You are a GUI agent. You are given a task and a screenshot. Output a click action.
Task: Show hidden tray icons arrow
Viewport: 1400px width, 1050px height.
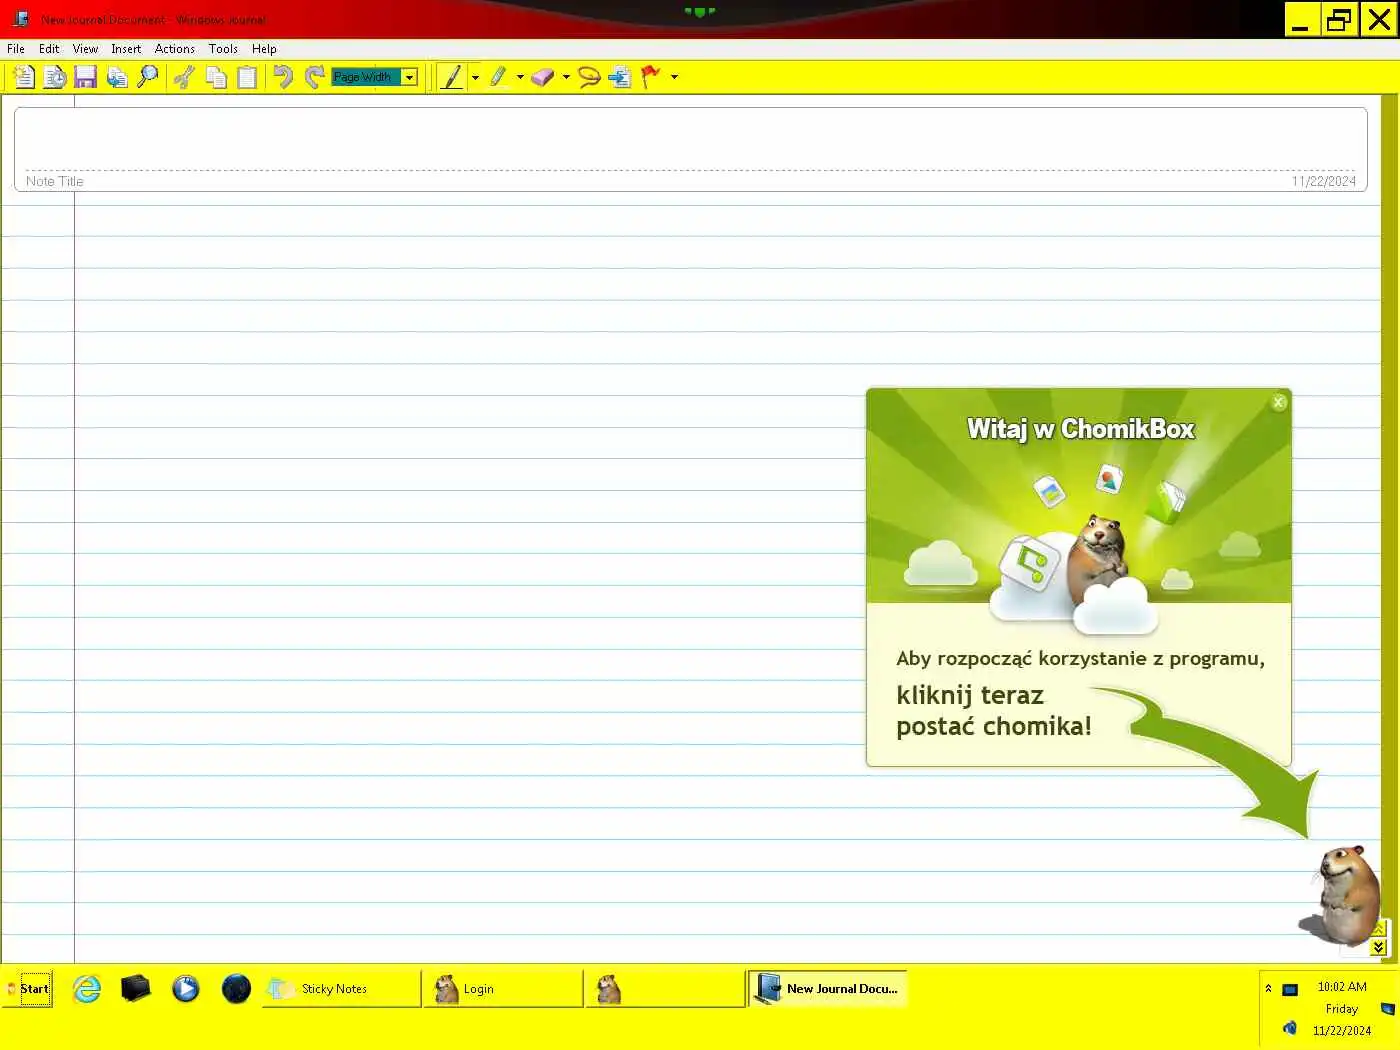pos(1268,988)
